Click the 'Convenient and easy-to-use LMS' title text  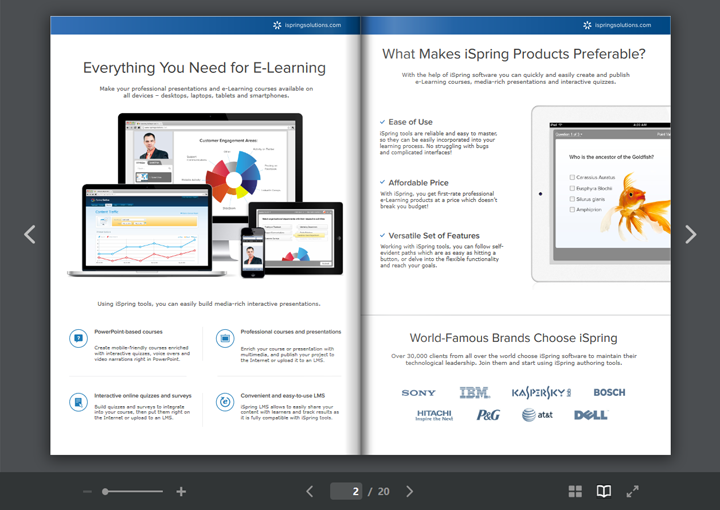pos(283,396)
